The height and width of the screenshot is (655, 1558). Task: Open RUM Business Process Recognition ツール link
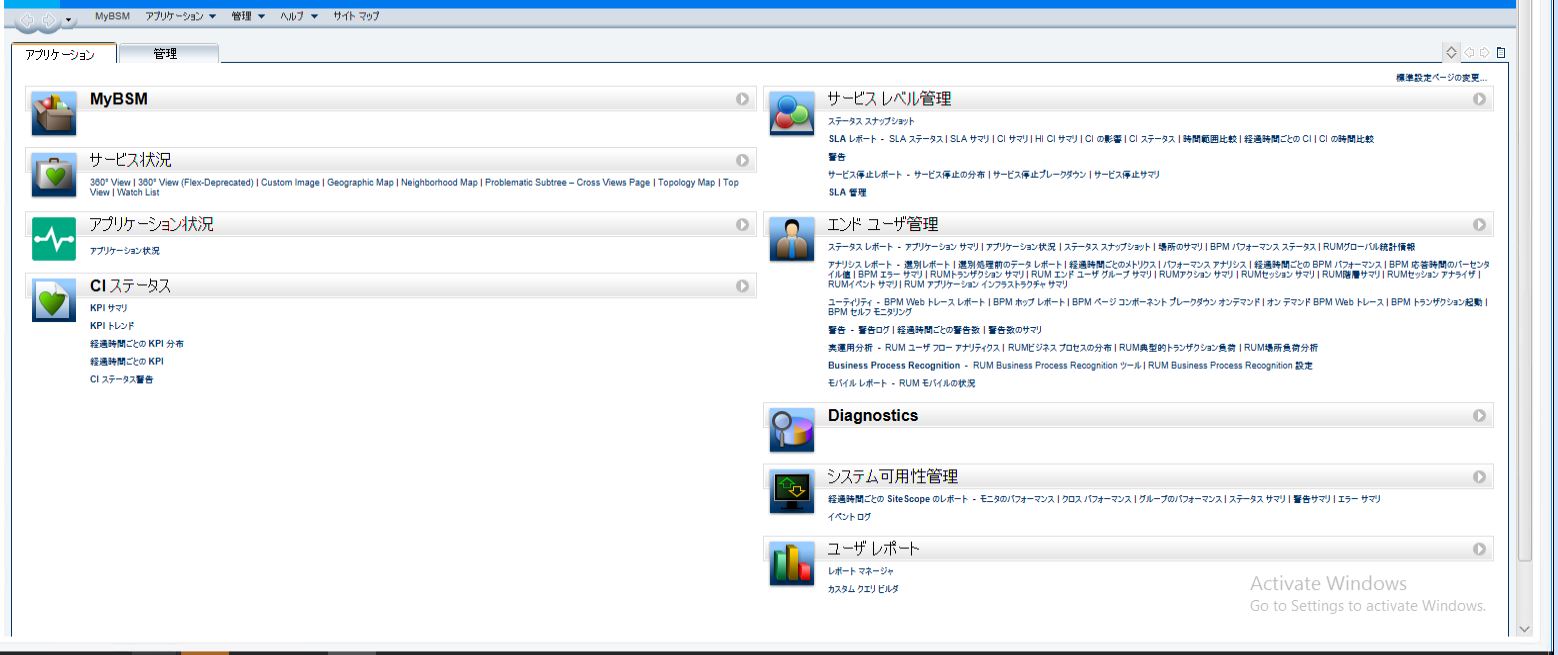tap(1057, 366)
